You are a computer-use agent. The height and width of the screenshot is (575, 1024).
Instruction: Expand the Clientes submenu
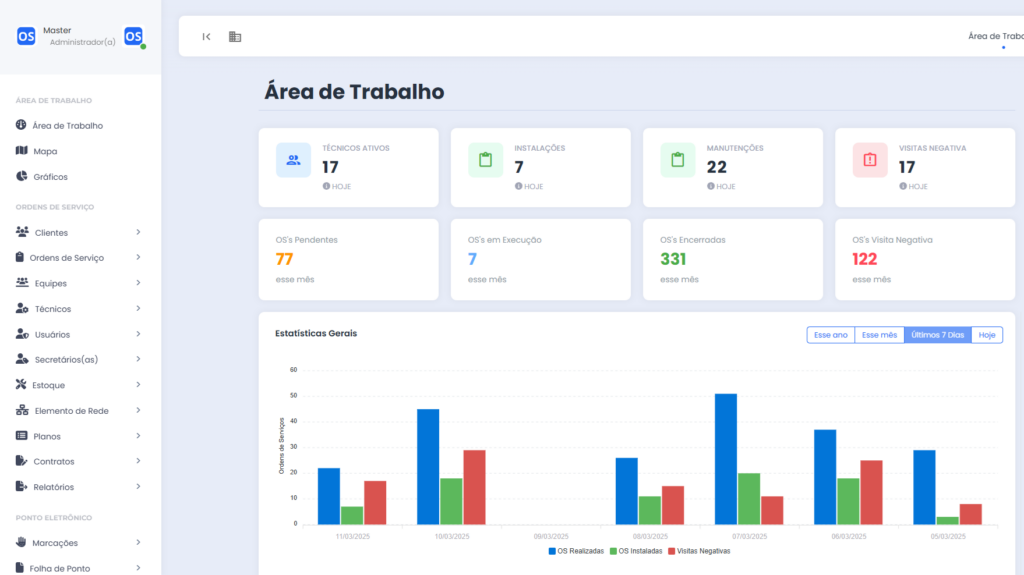point(138,233)
